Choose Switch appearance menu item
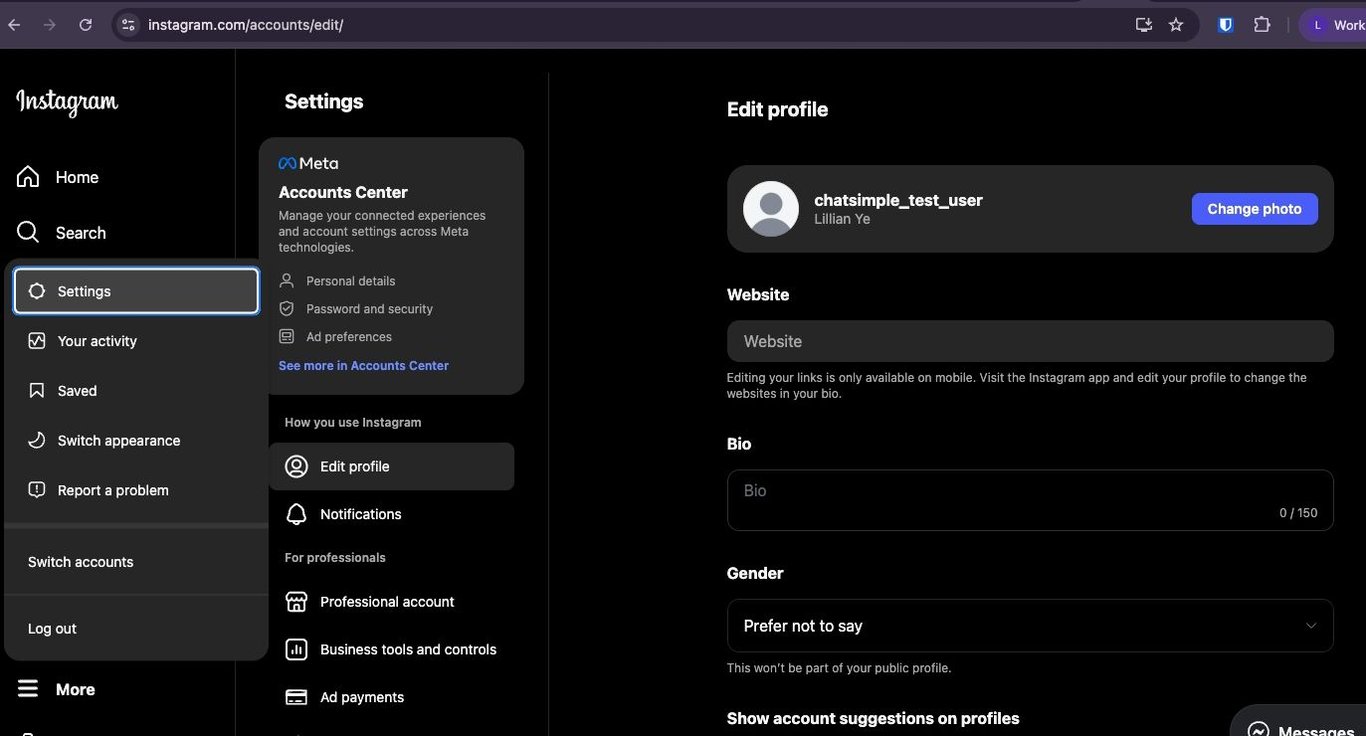Viewport: 1366px width, 736px height. point(118,441)
